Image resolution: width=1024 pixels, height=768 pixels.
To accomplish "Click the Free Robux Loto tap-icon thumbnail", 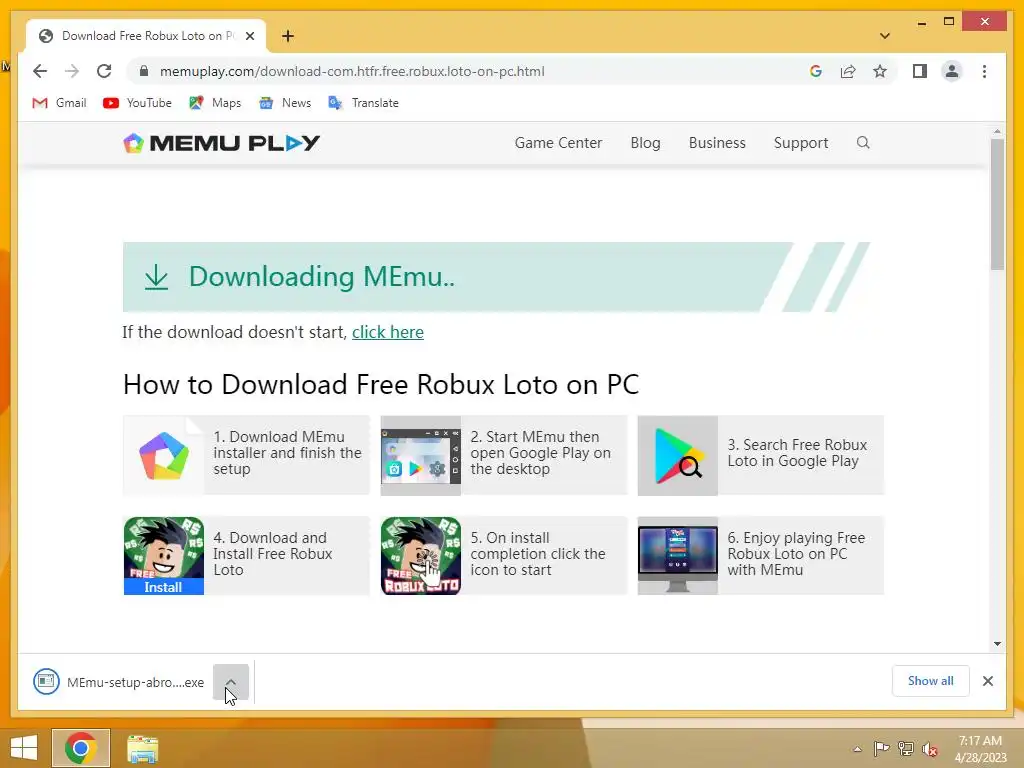I will coord(421,556).
